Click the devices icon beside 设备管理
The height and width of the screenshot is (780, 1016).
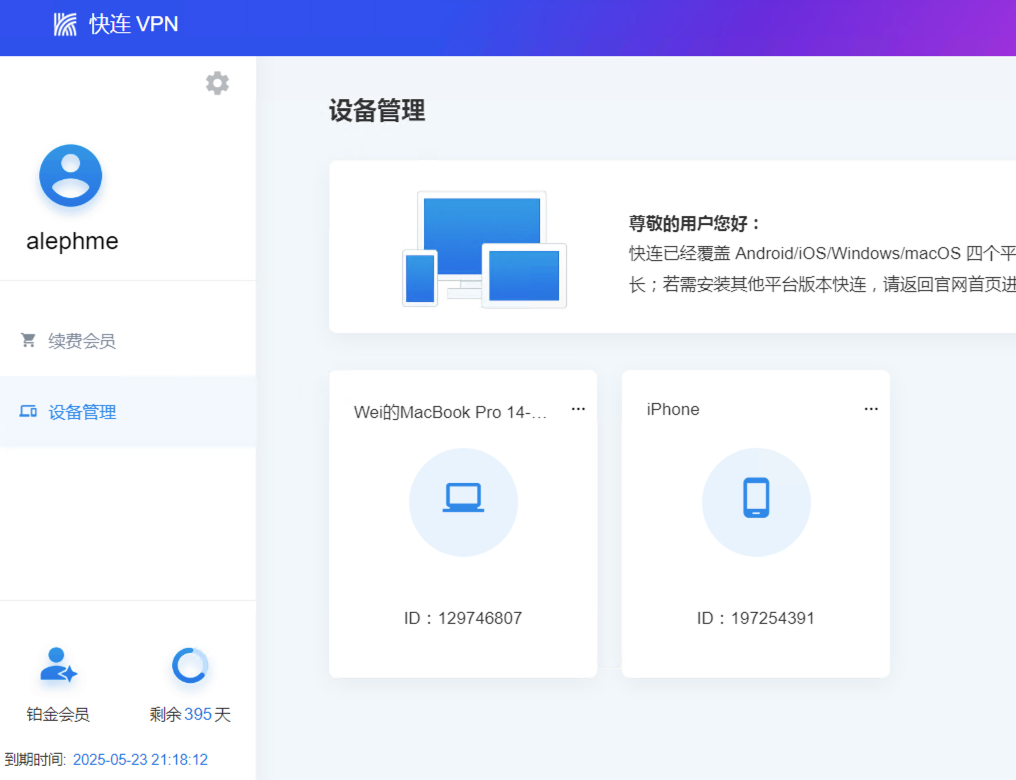point(28,412)
